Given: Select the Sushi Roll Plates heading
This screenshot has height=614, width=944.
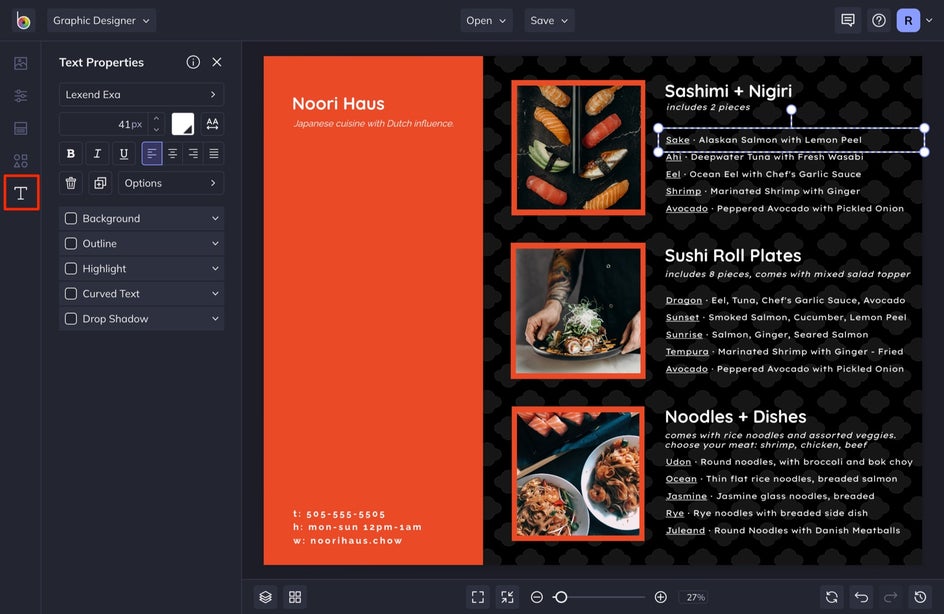Looking at the screenshot, I should [733, 255].
